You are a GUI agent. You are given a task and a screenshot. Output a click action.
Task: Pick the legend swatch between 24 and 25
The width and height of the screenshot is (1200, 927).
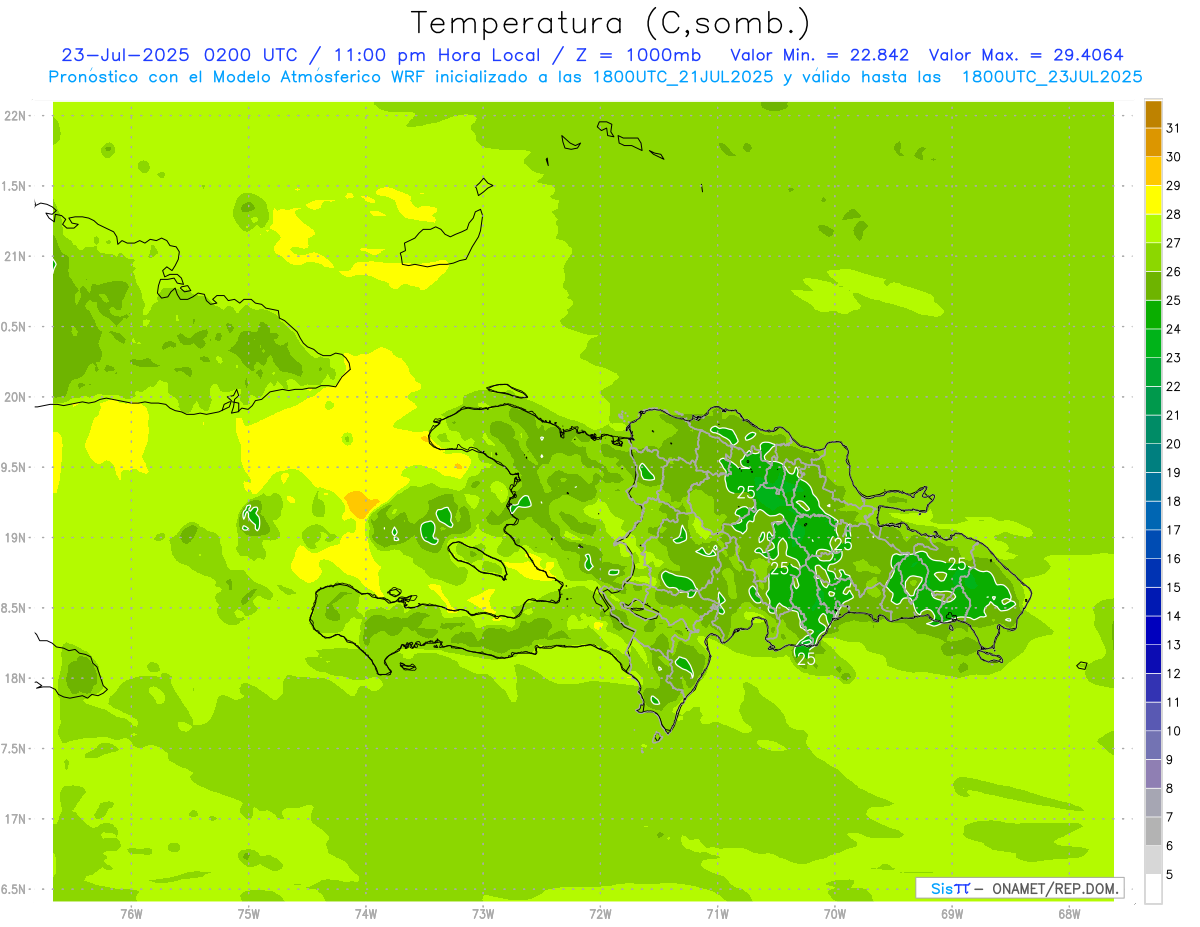(1153, 315)
